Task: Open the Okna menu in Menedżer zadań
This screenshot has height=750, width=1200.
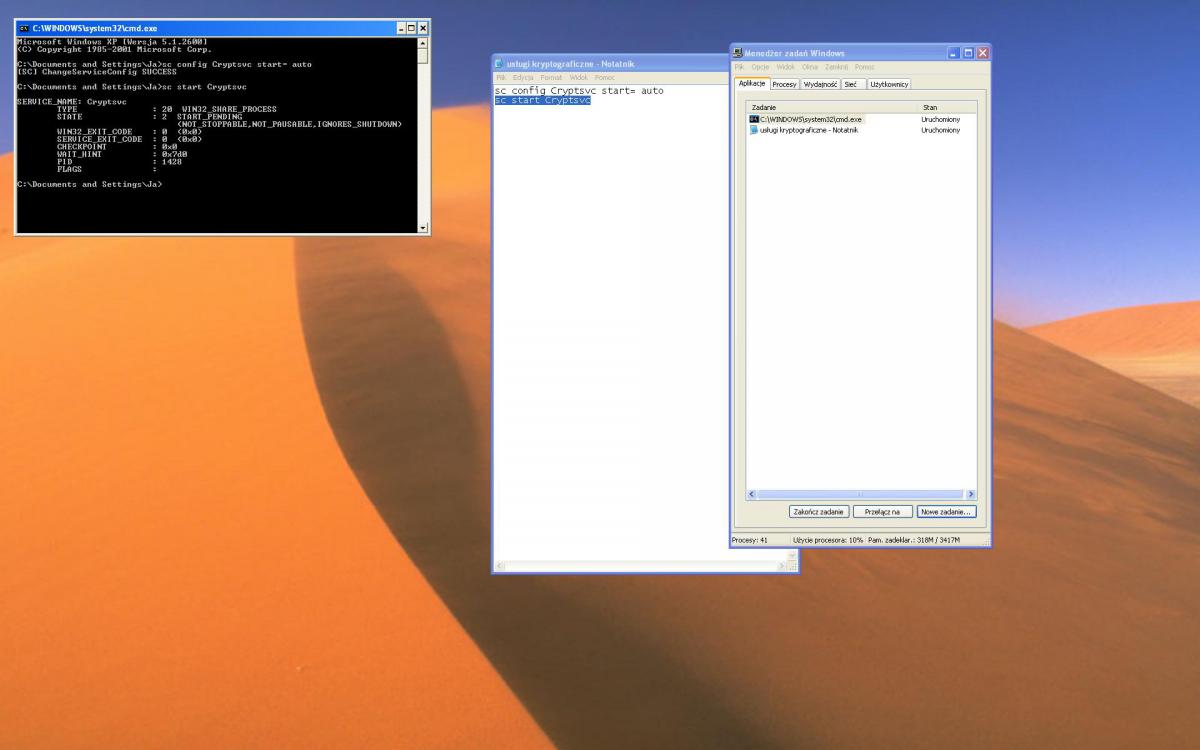Action: coord(810,67)
